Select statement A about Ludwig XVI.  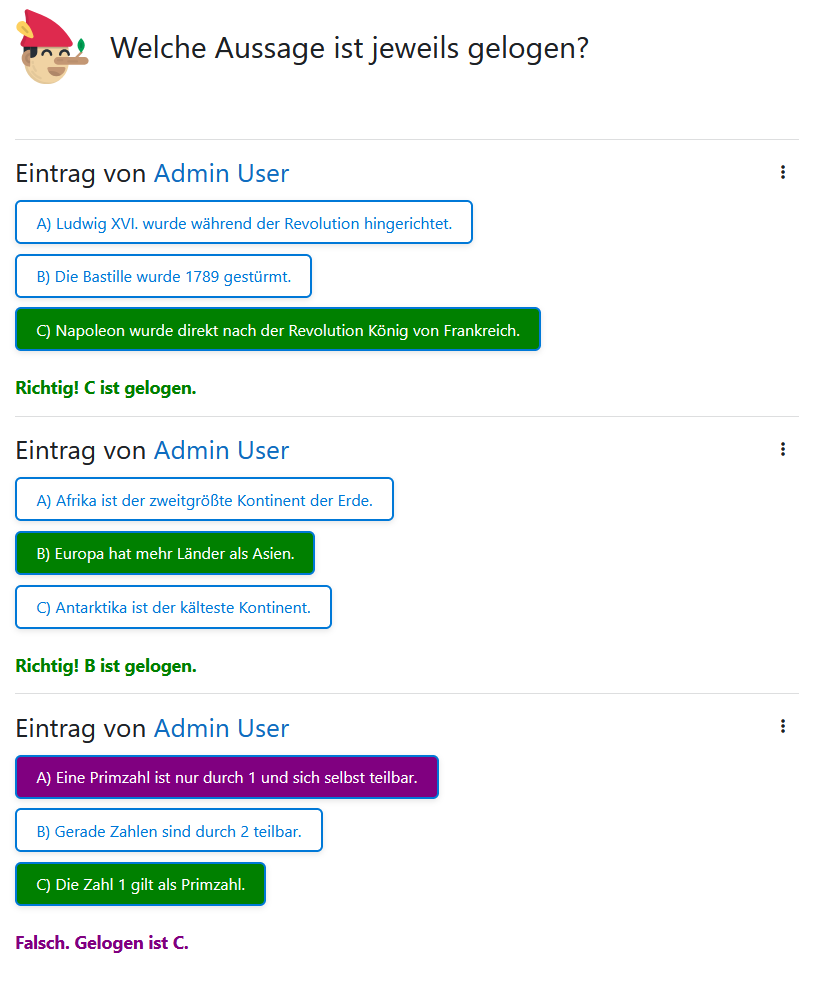(244, 223)
